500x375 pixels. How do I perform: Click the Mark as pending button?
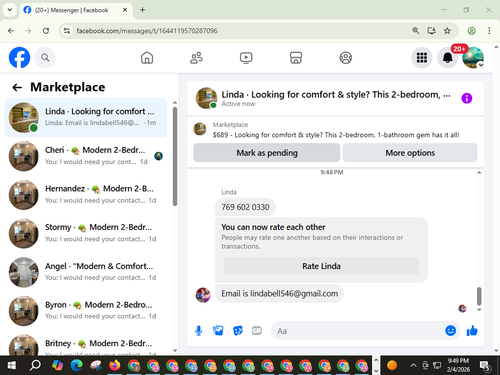(x=267, y=153)
